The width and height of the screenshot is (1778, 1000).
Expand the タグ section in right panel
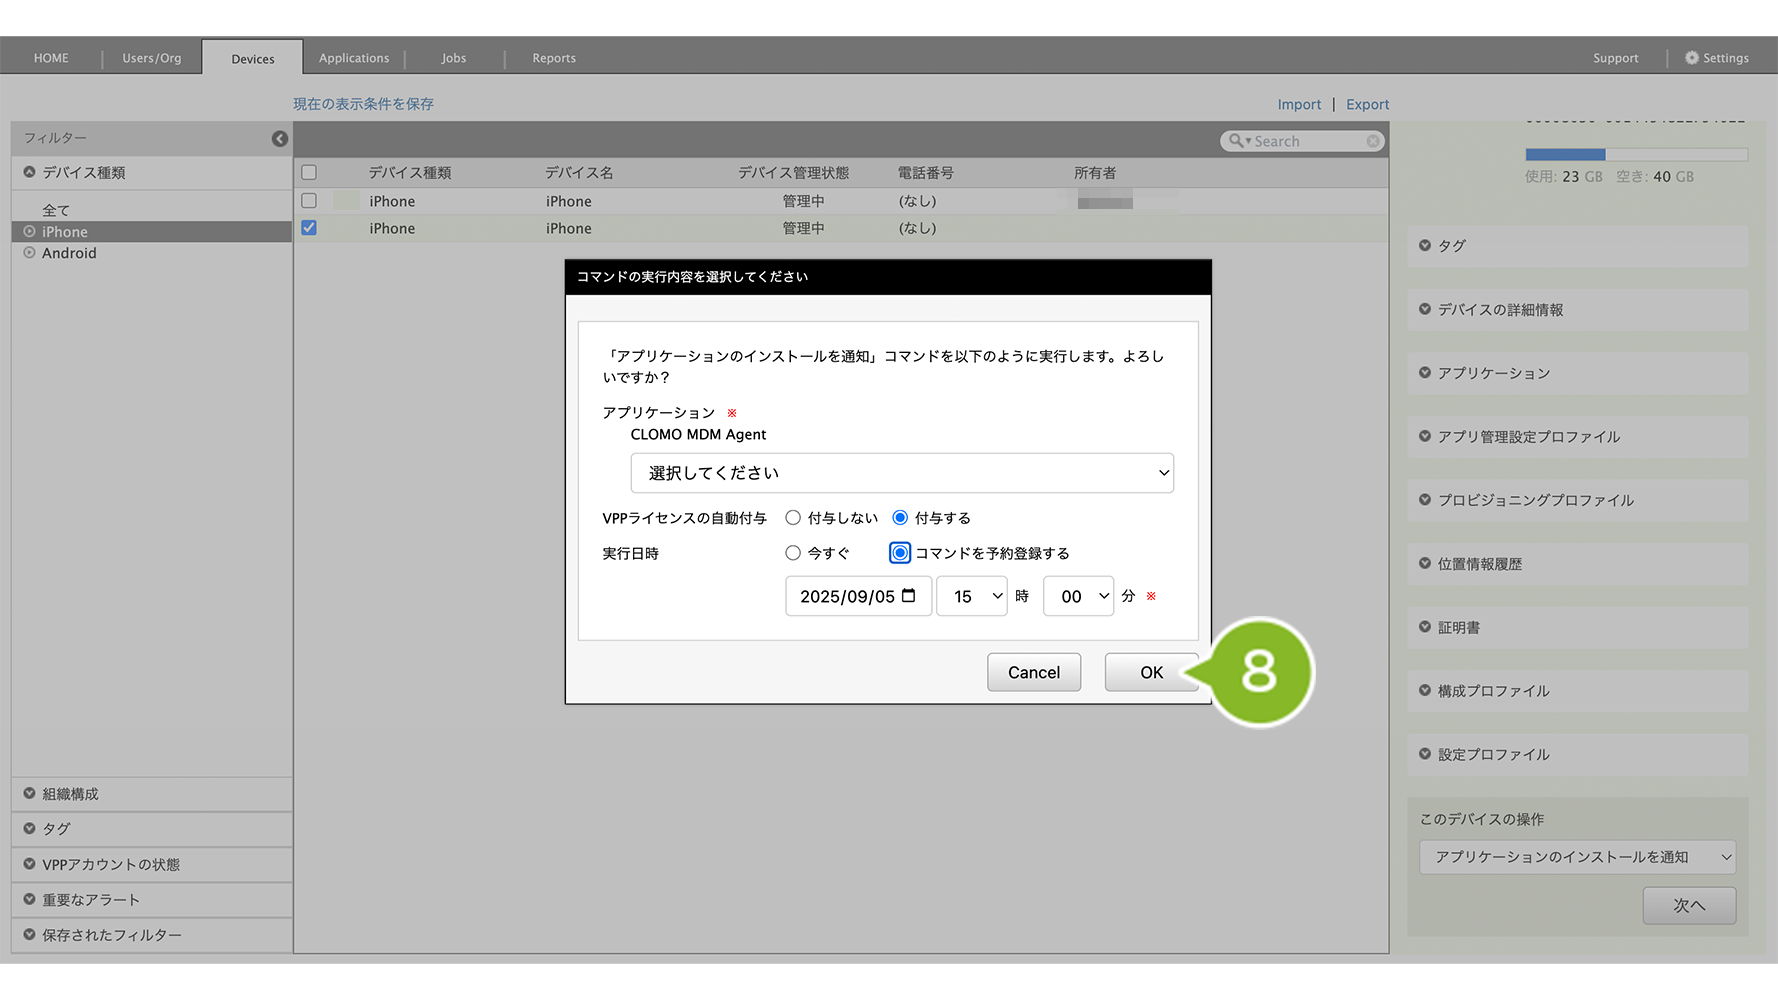(x=1425, y=246)
